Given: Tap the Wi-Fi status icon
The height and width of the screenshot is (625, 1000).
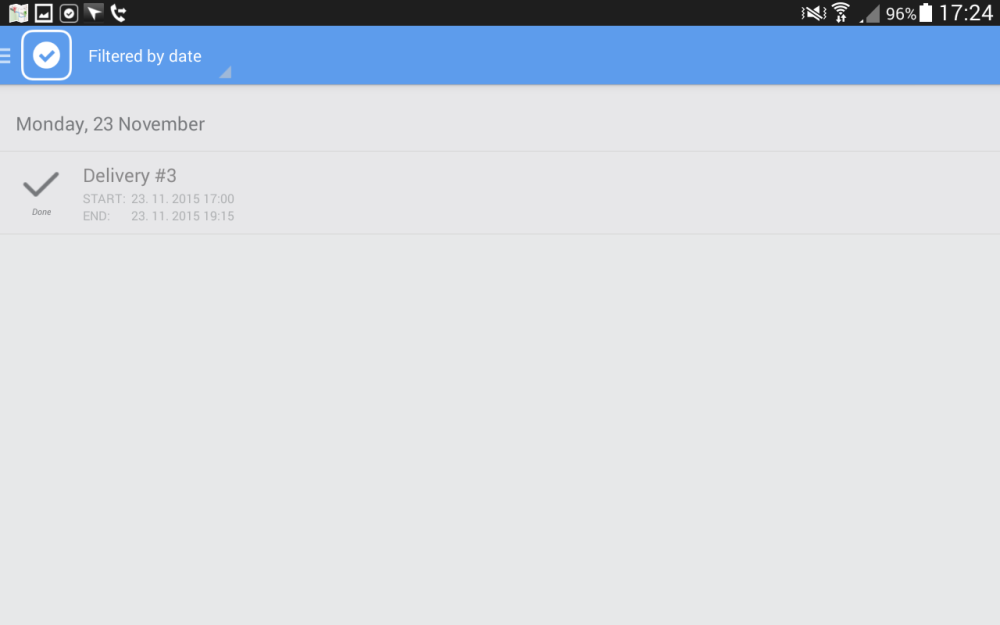Looking at the screenshot, I should [841, 13].
